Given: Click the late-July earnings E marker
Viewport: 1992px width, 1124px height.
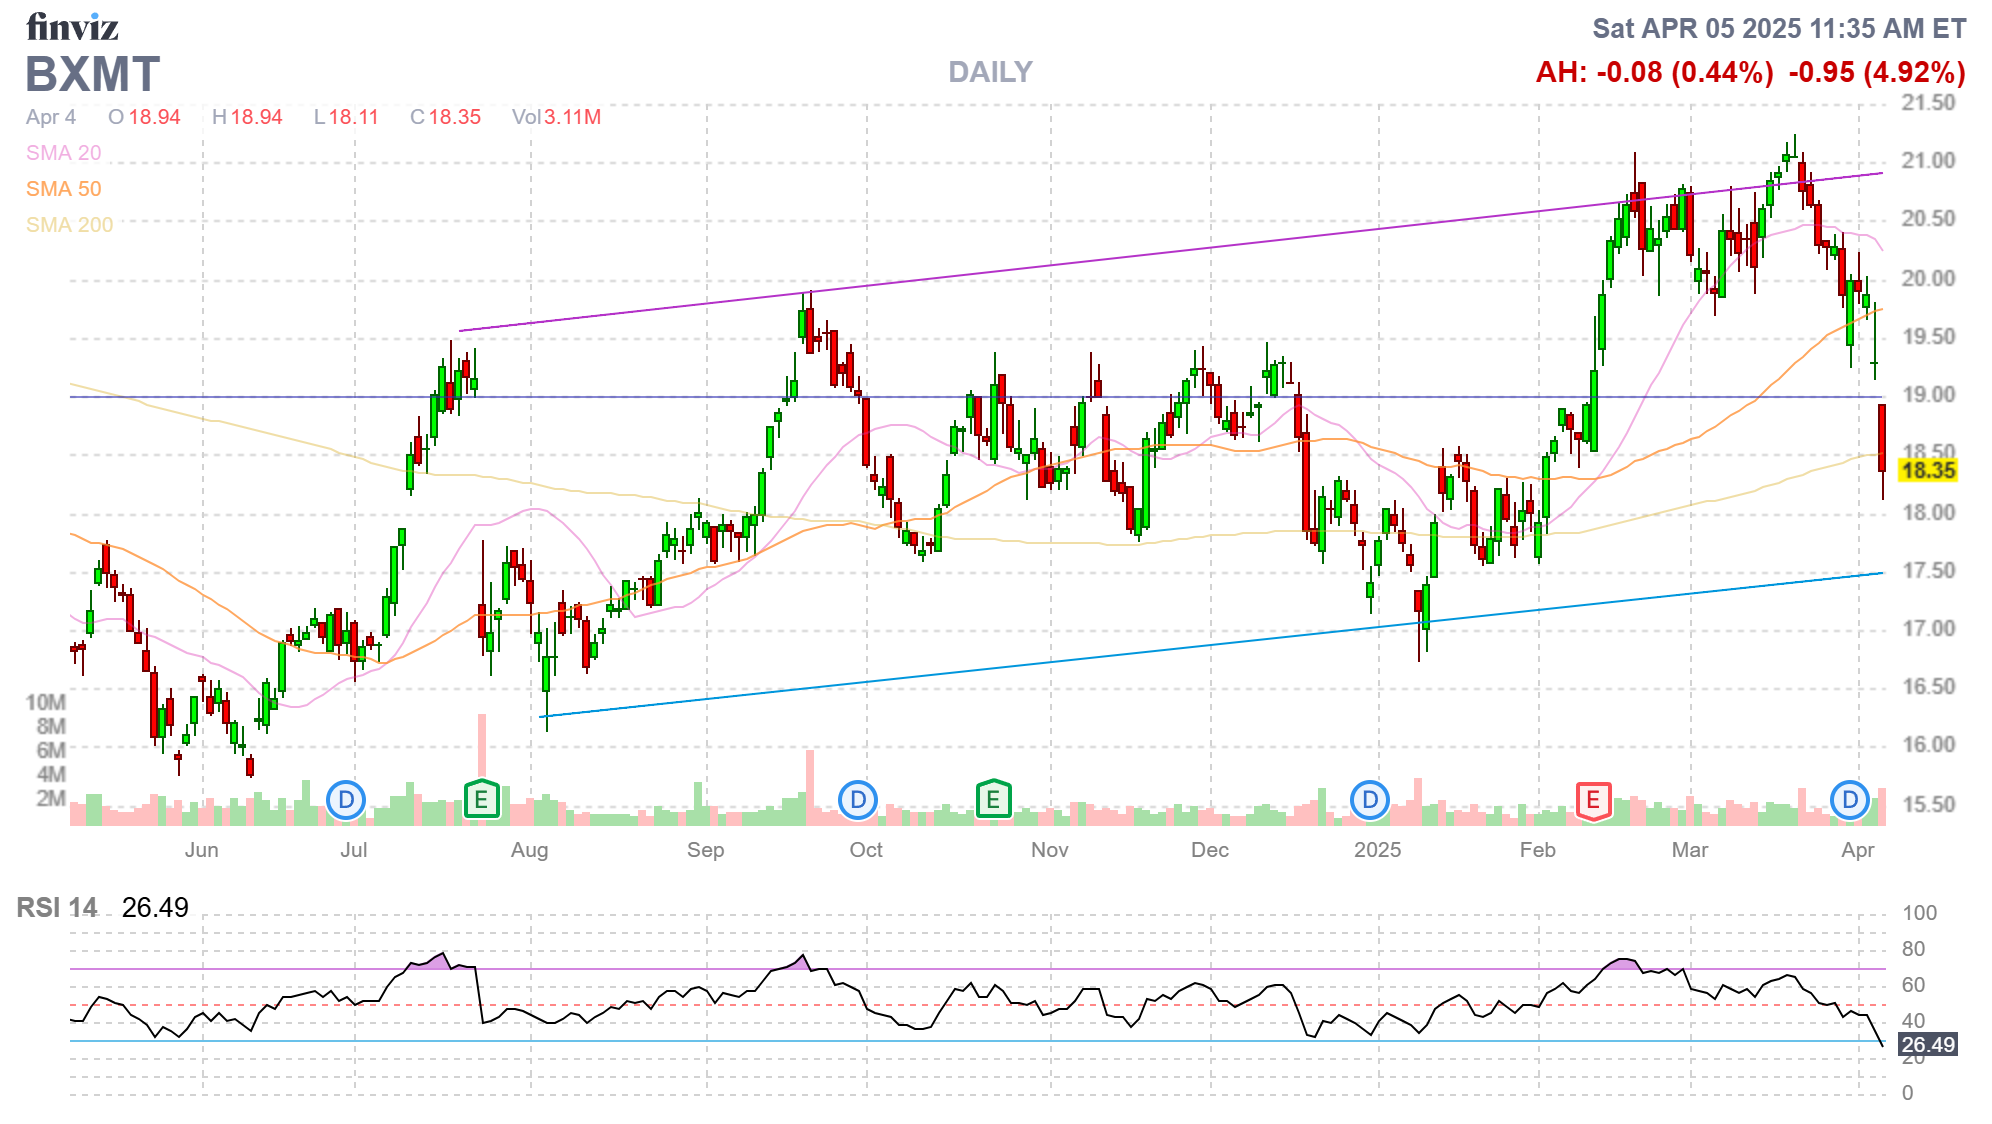Looking at the screenshot, I should (482, 800).
